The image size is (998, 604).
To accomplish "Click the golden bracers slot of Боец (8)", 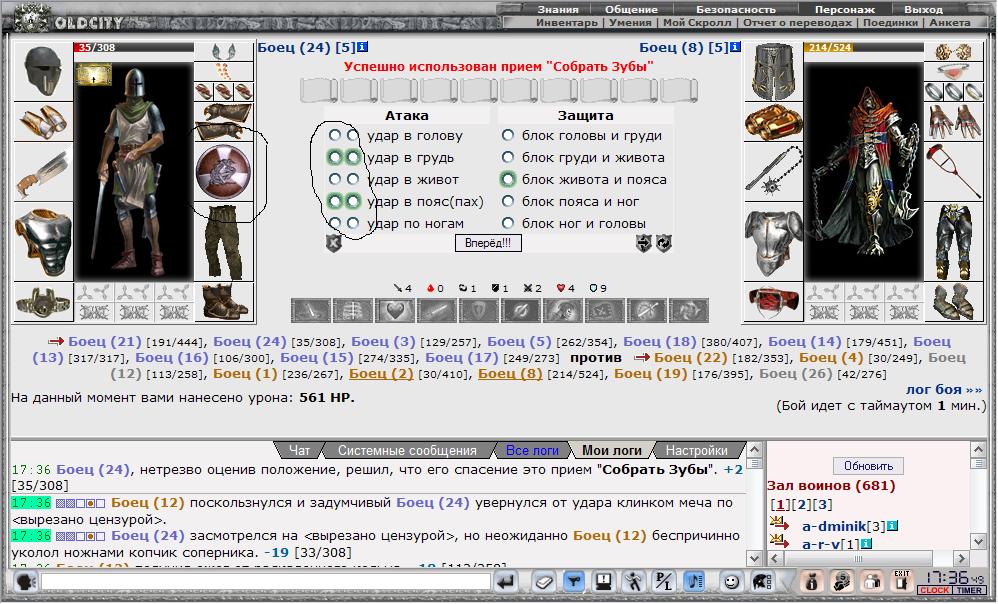I will point(773,121).
